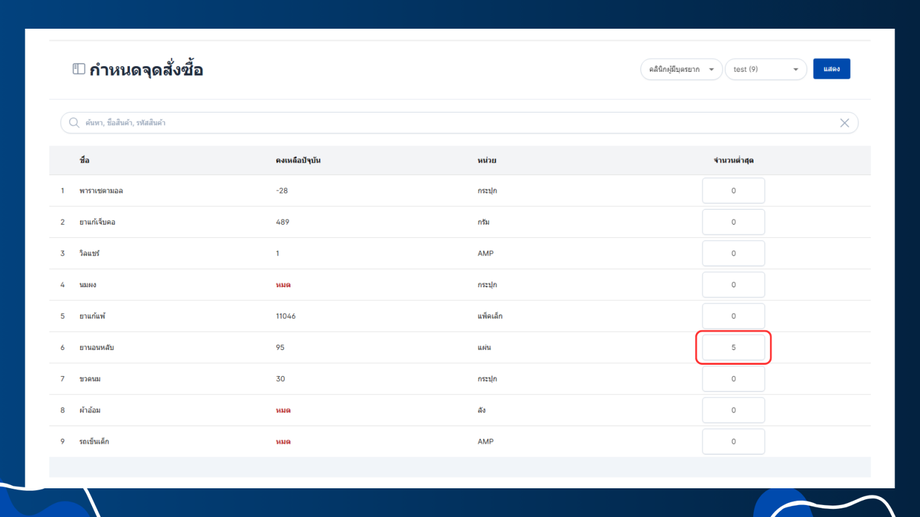
Task: Click the blue แสดง button
Action: (x=831, y=69)
